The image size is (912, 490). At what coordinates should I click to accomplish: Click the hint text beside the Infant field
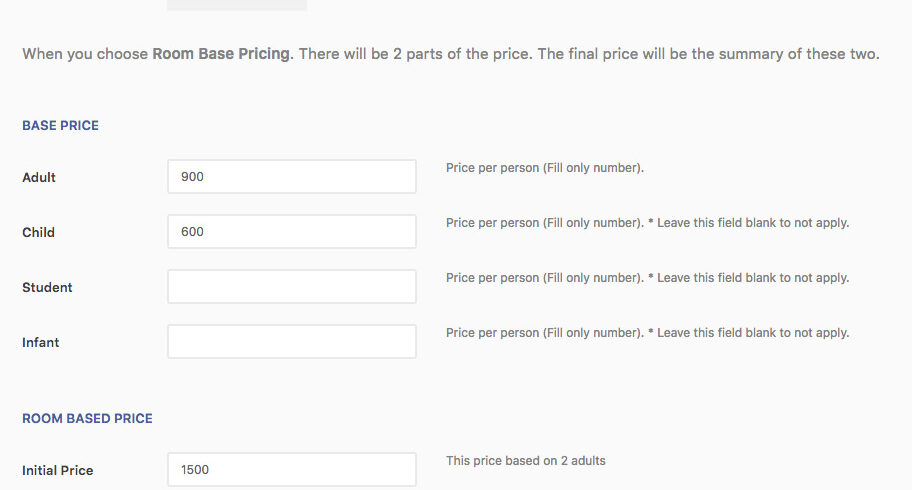647,333
